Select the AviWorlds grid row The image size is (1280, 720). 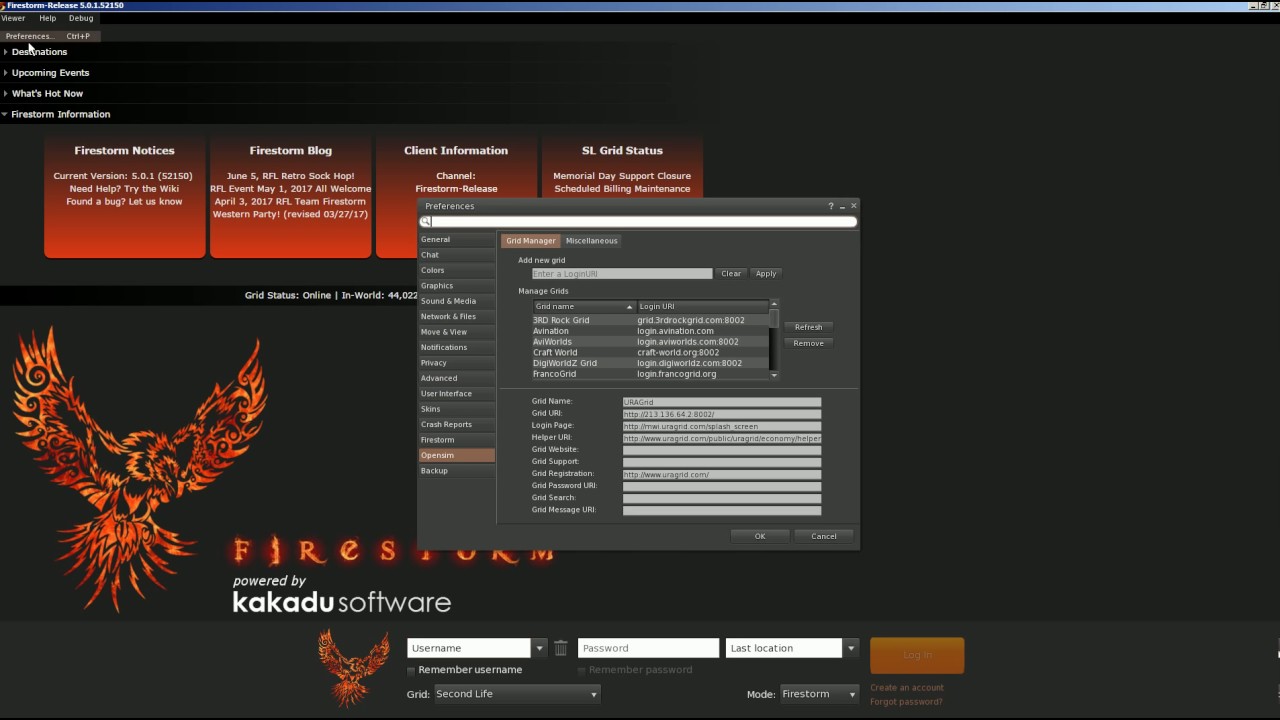(650, 342)
